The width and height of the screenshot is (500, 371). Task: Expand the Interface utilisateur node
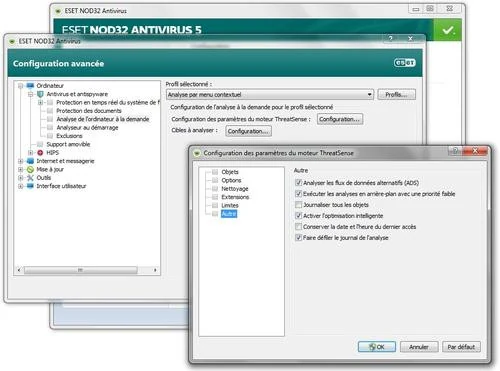coord(21,186)
